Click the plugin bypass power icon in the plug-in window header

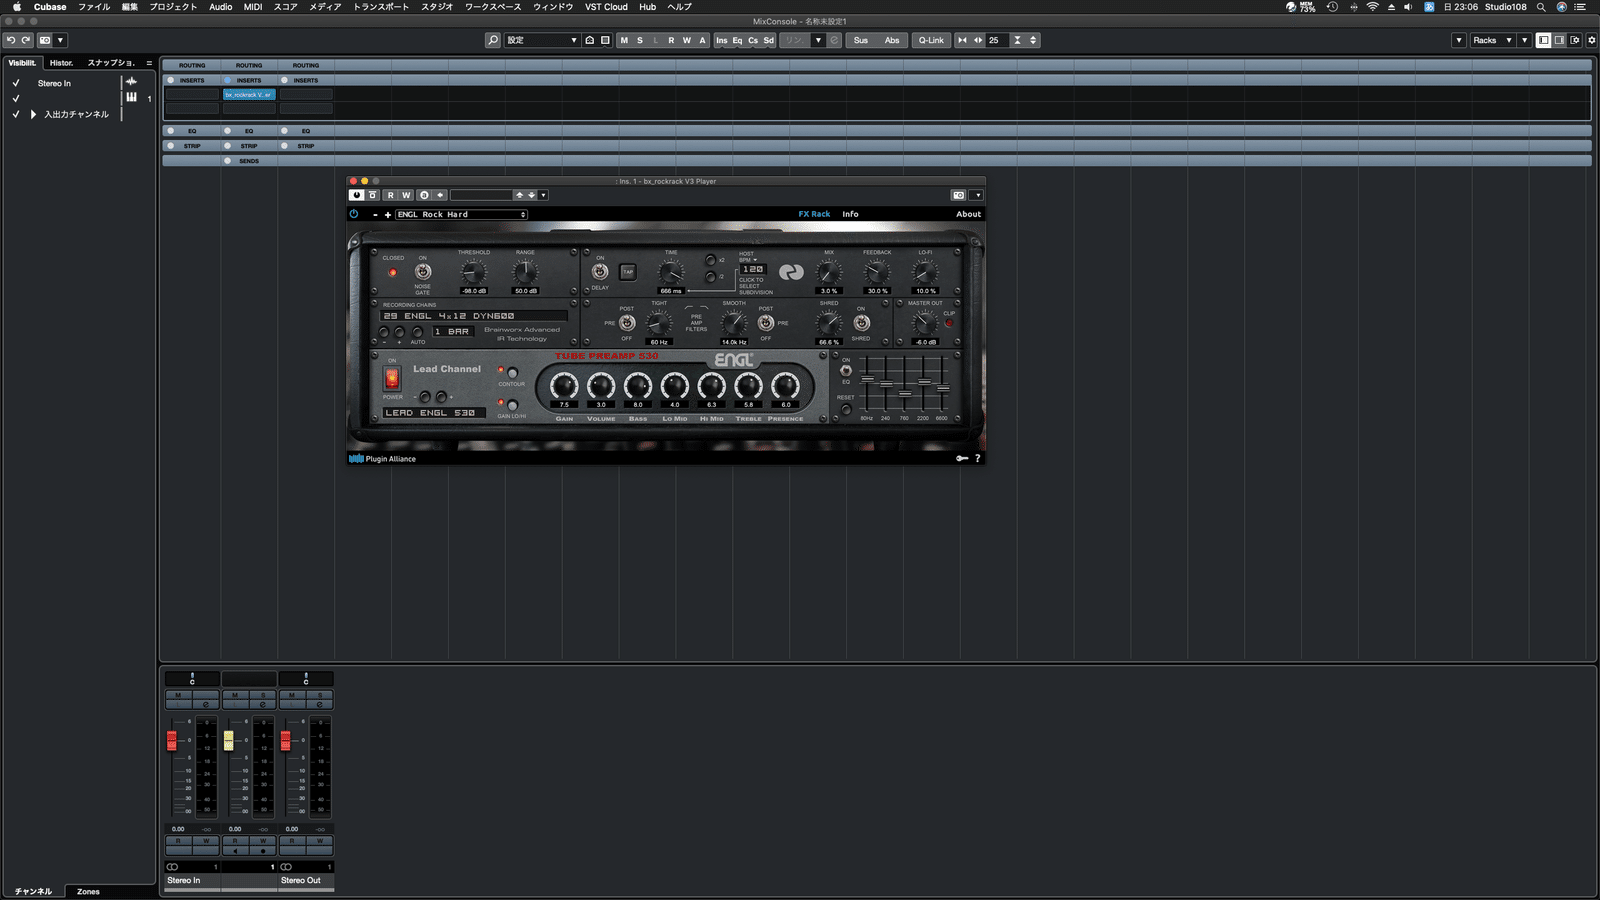tap(356, 195)
